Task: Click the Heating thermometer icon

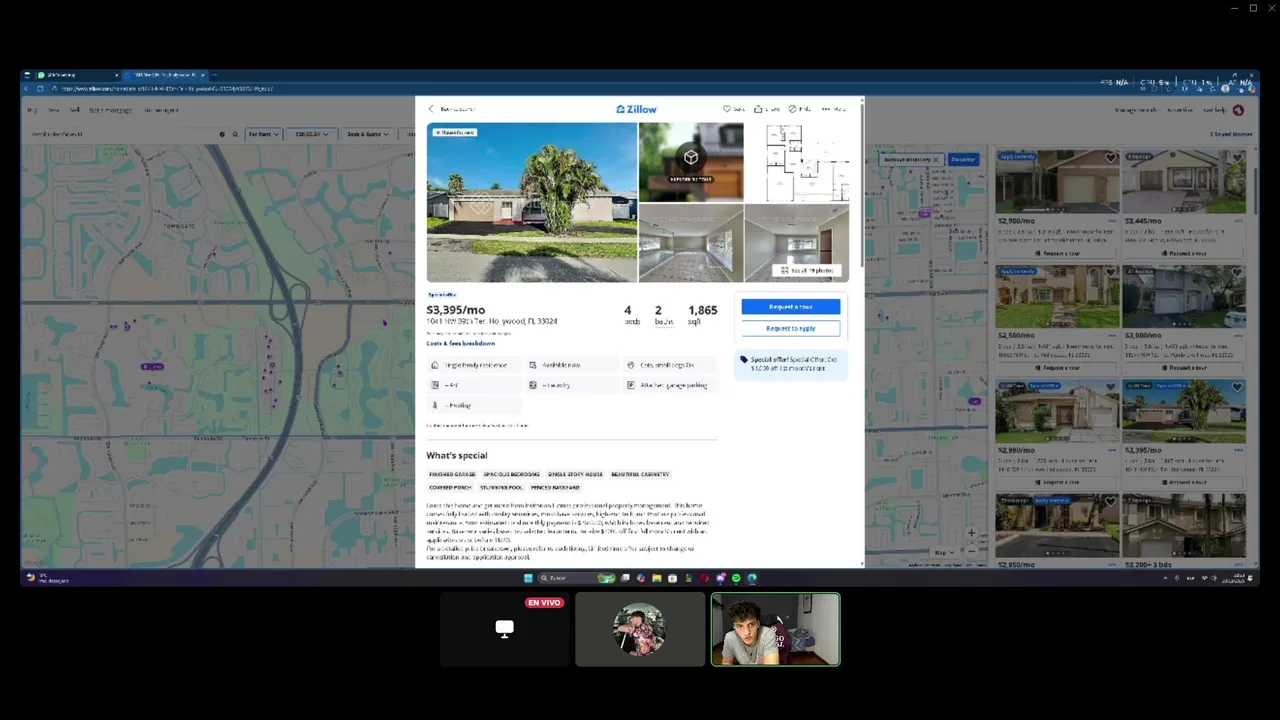Action: click(435, 405)
